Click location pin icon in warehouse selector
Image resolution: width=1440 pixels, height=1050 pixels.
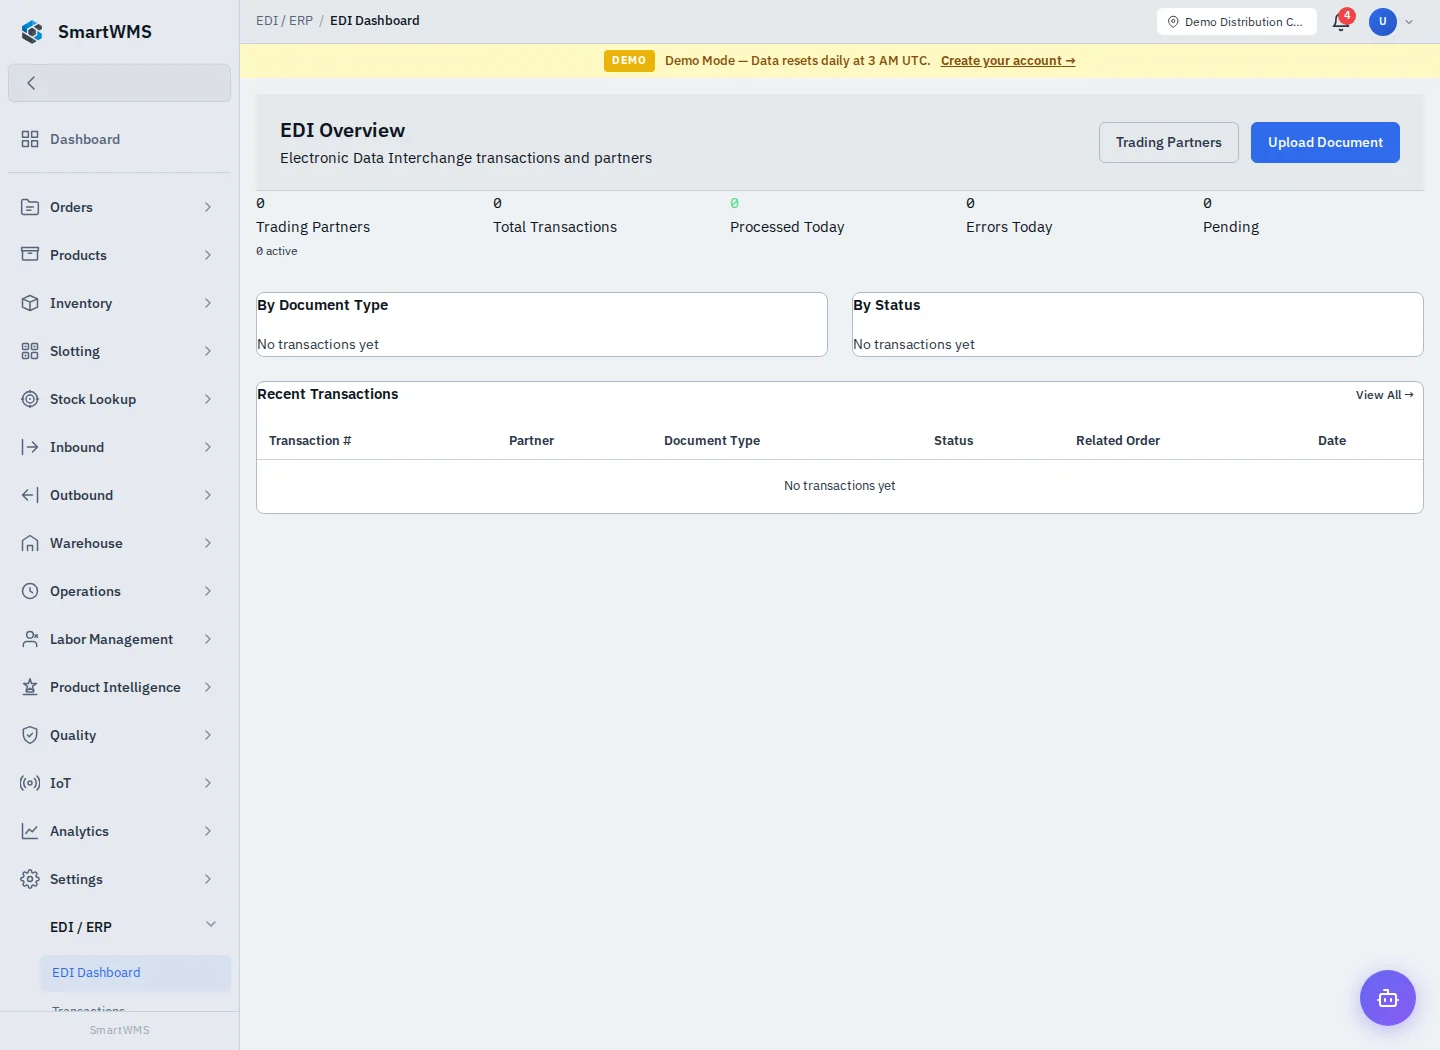(x=1173, y=22)
